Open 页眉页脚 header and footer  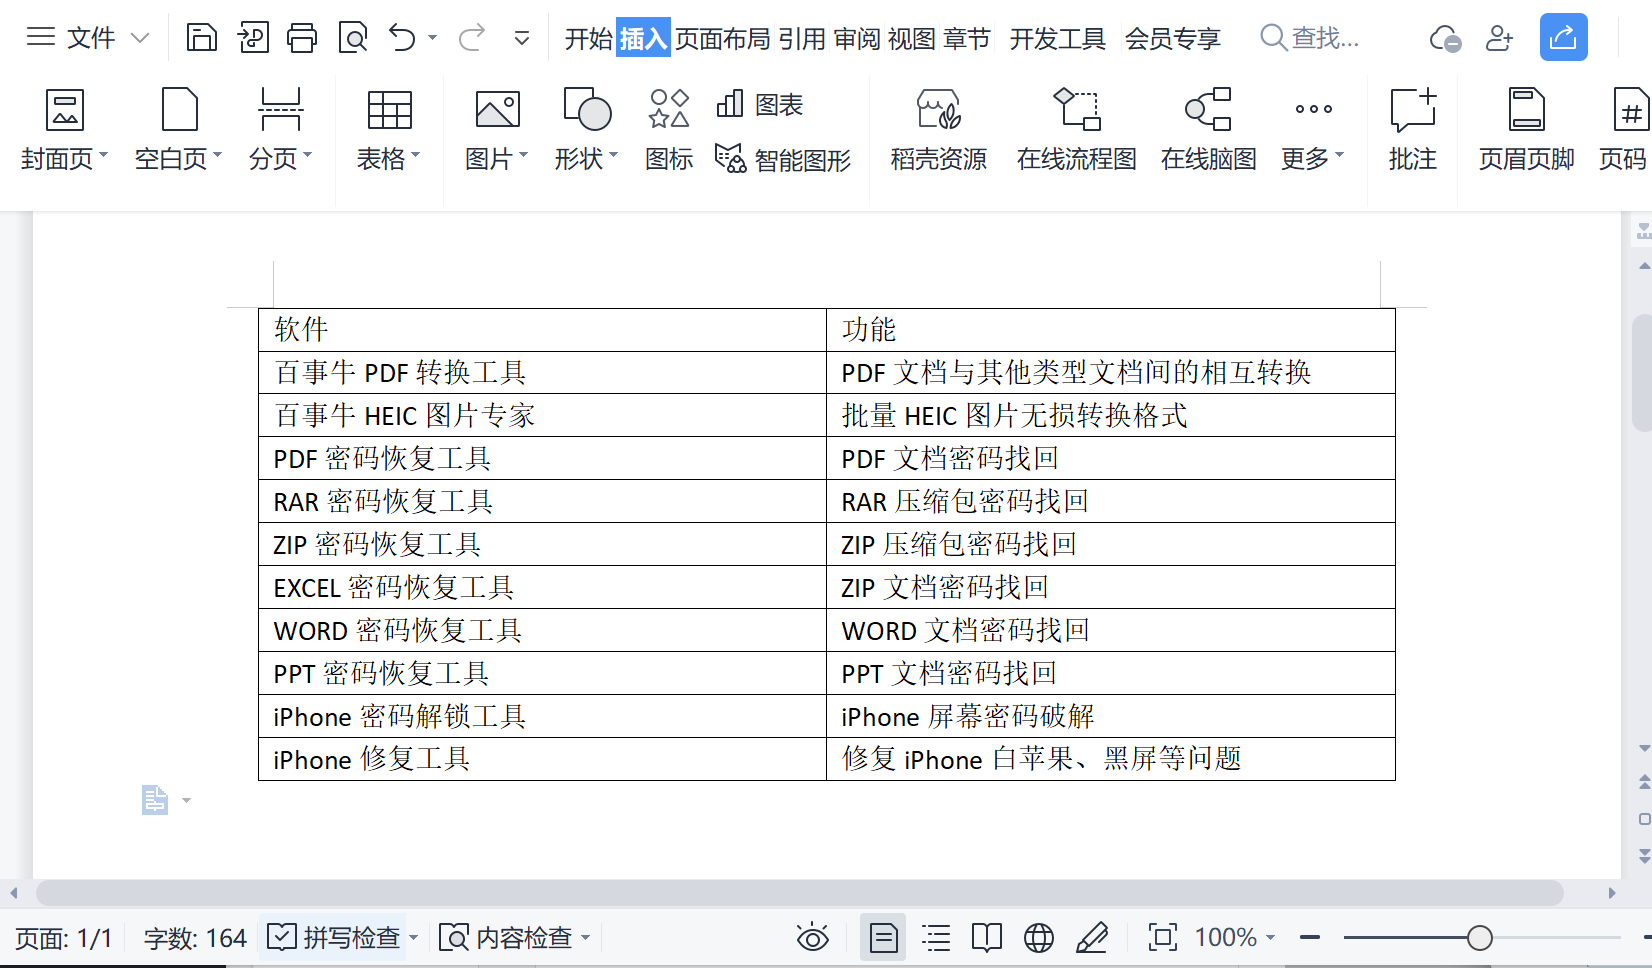point(1526,130)
